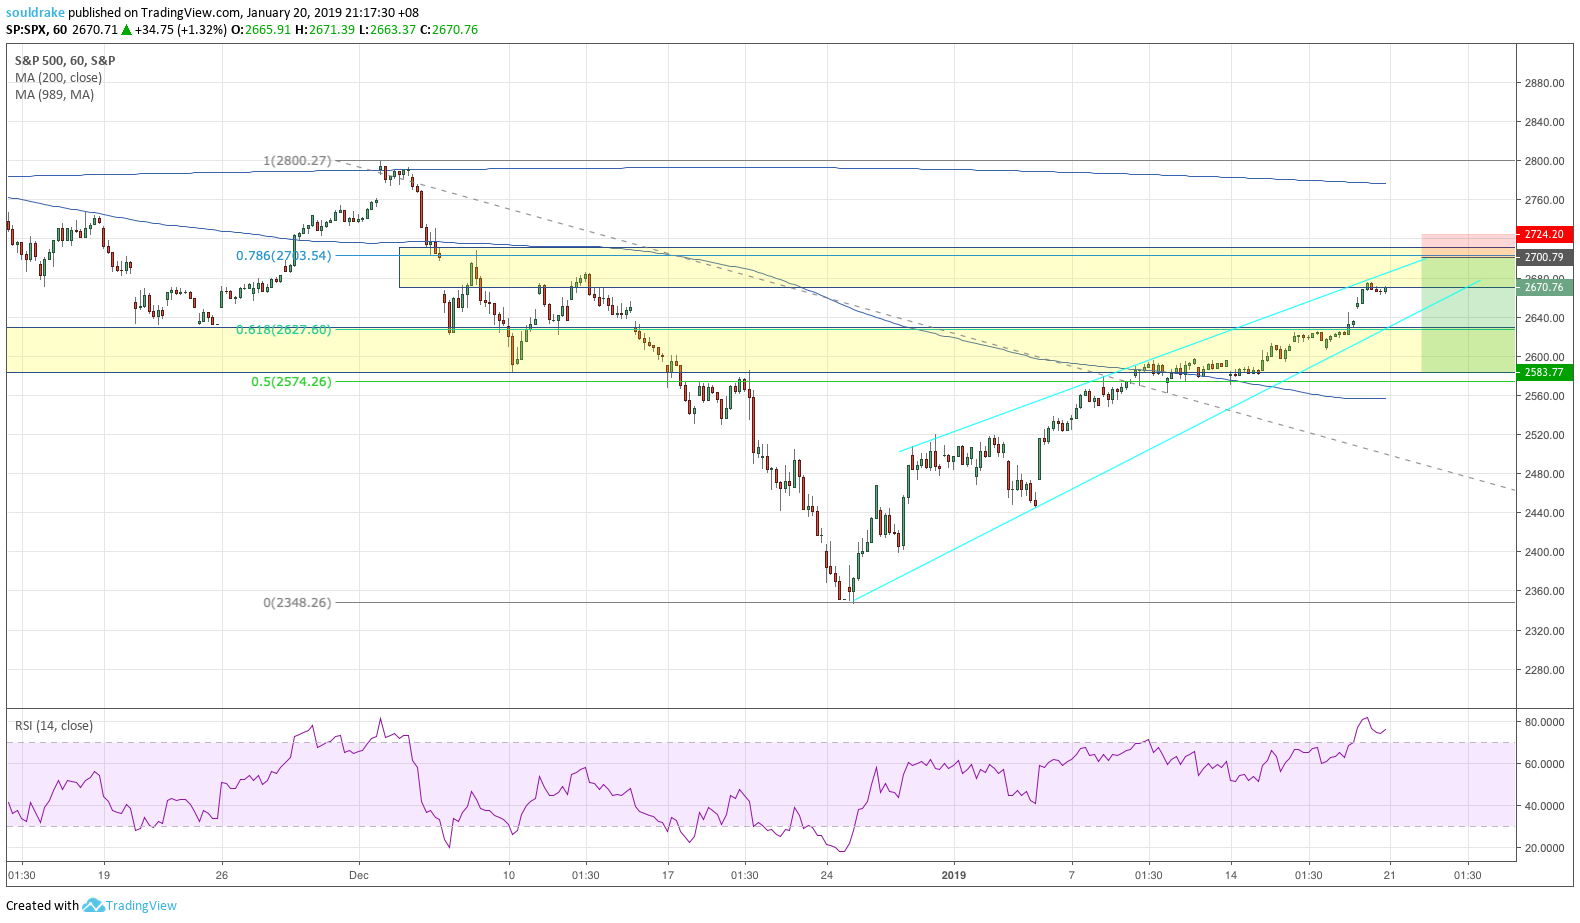Viewport: 1580px width, 923px height.
Task: Click the 0(2348.26) Fibonacci level label
Action: click(x=297, y=603)
